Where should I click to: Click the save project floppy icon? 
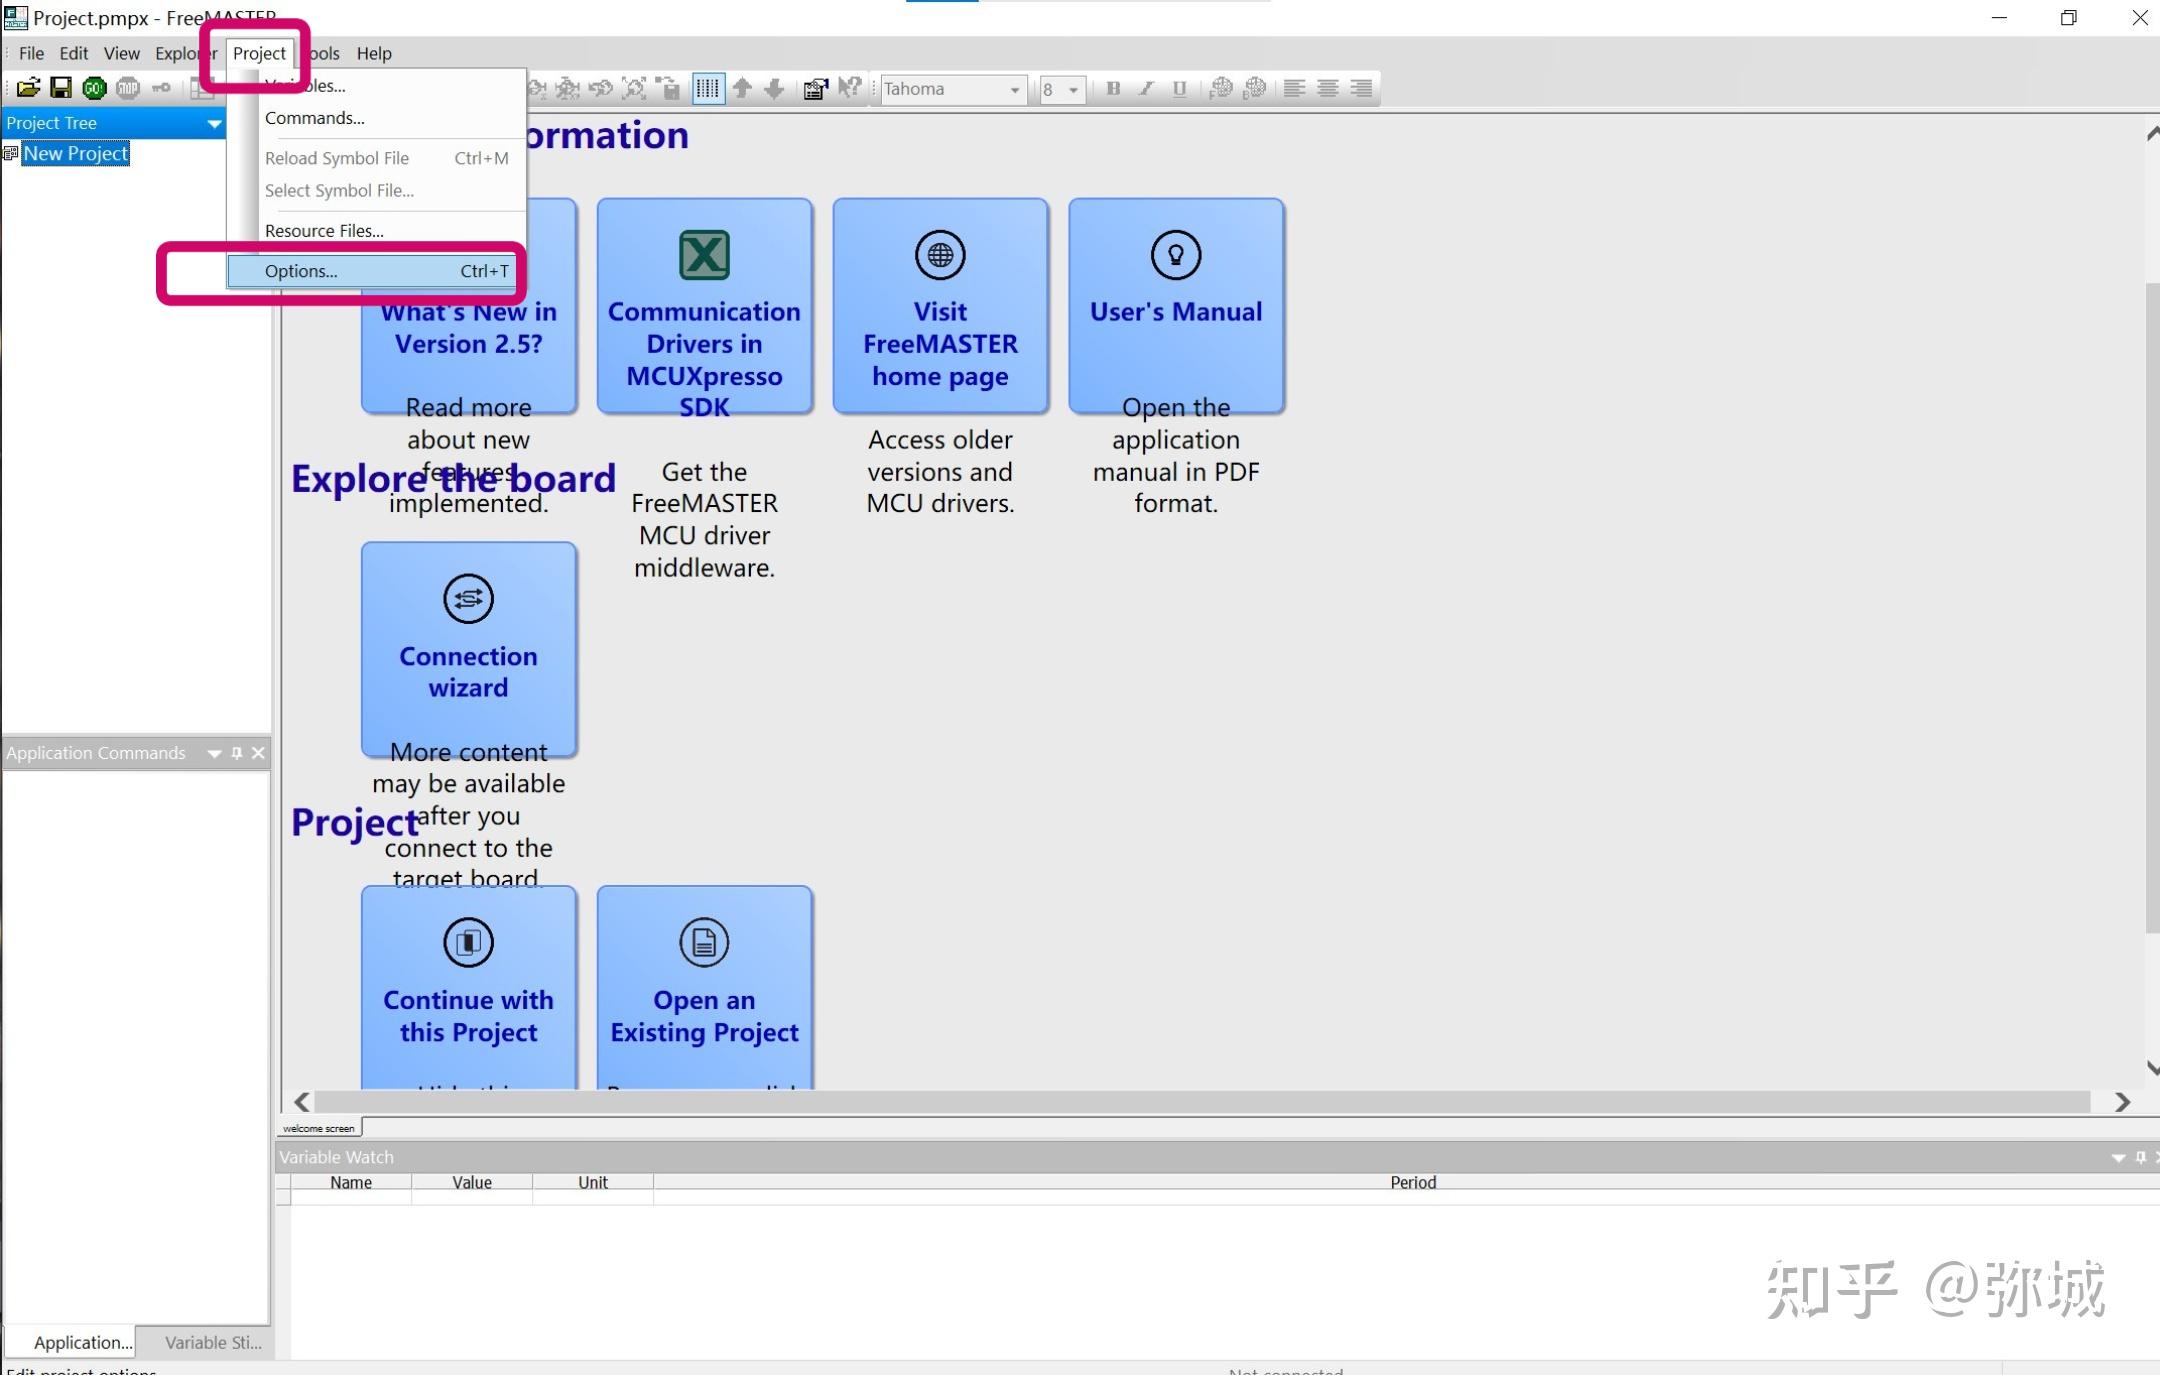coord(61,88)
